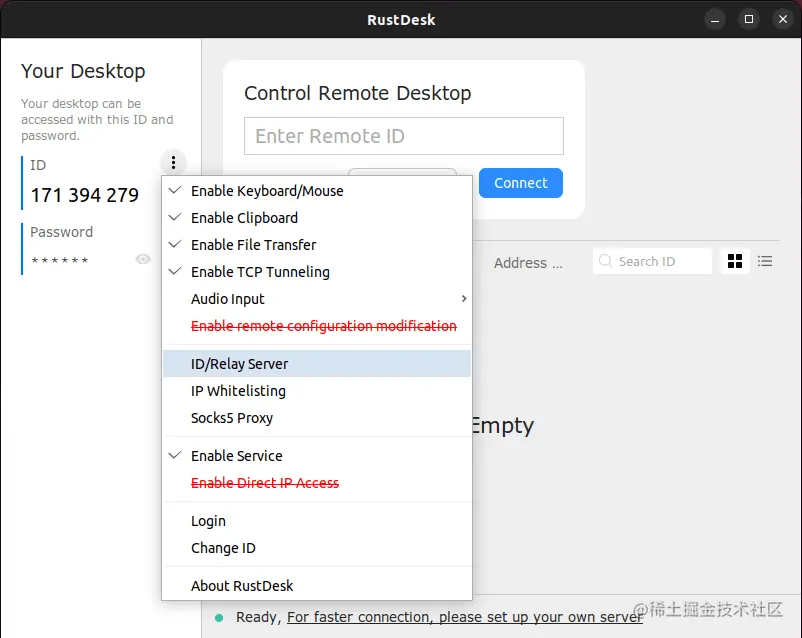Open Socks5 Proxy menu entry
This screenshot has height=638, width=802.
coord(317,418)
